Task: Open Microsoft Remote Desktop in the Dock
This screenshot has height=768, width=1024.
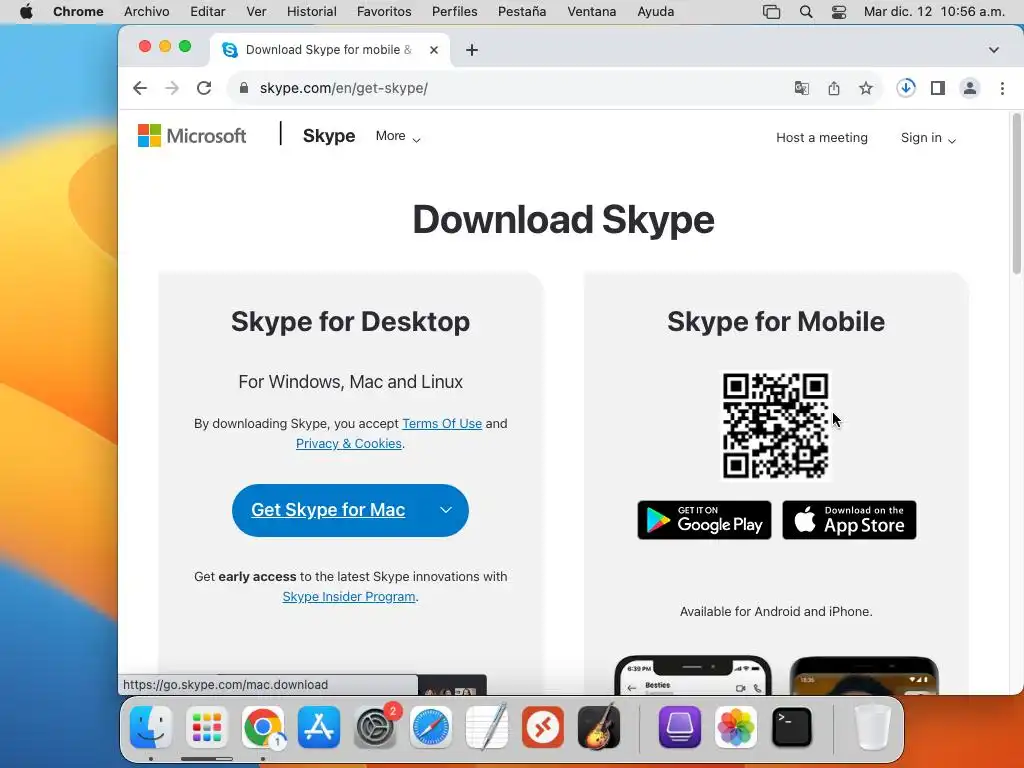Action: click(x=543, y=727)
